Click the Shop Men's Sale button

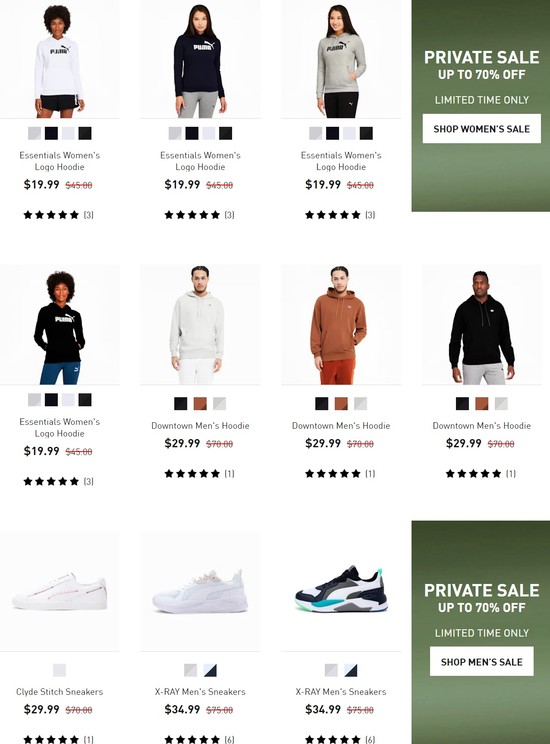tap(481, 661)
